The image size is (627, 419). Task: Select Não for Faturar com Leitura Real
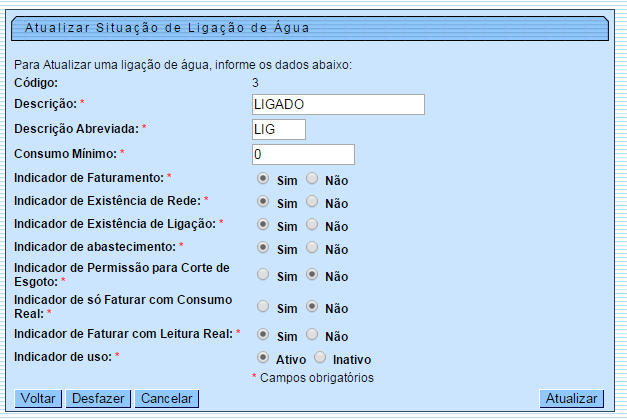[313, 335]
